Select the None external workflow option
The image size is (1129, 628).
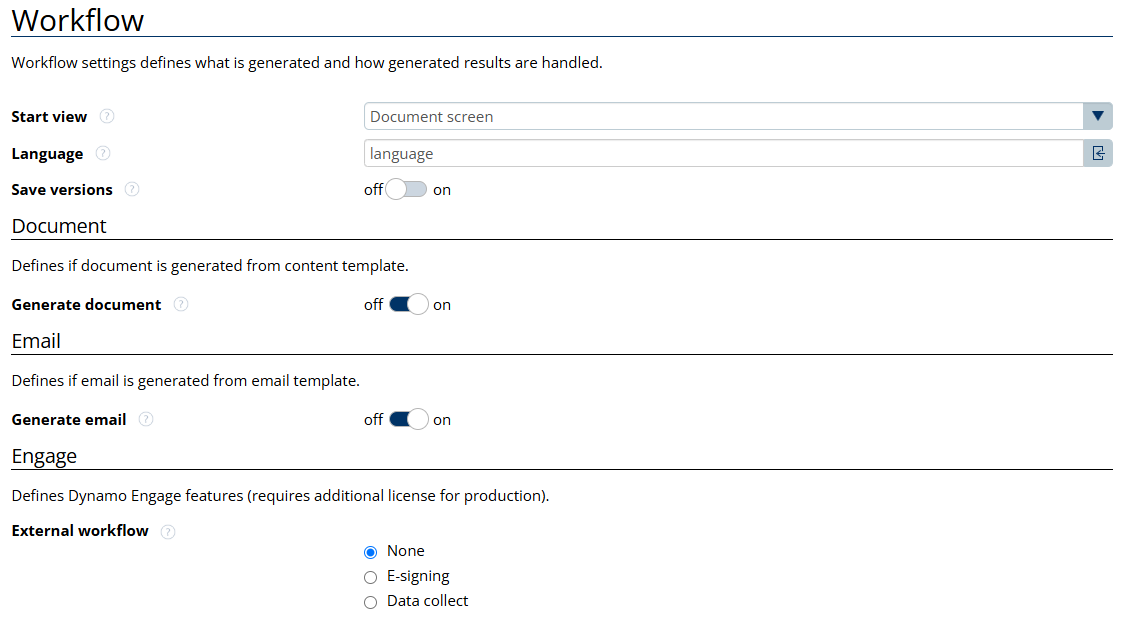pos(371,552)
